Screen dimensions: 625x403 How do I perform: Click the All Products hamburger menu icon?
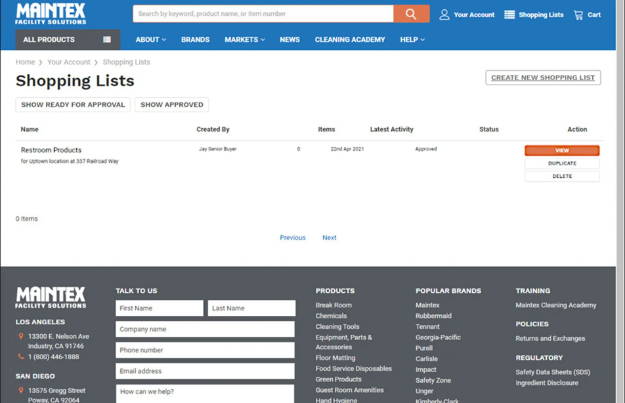(x=107, y=39)
